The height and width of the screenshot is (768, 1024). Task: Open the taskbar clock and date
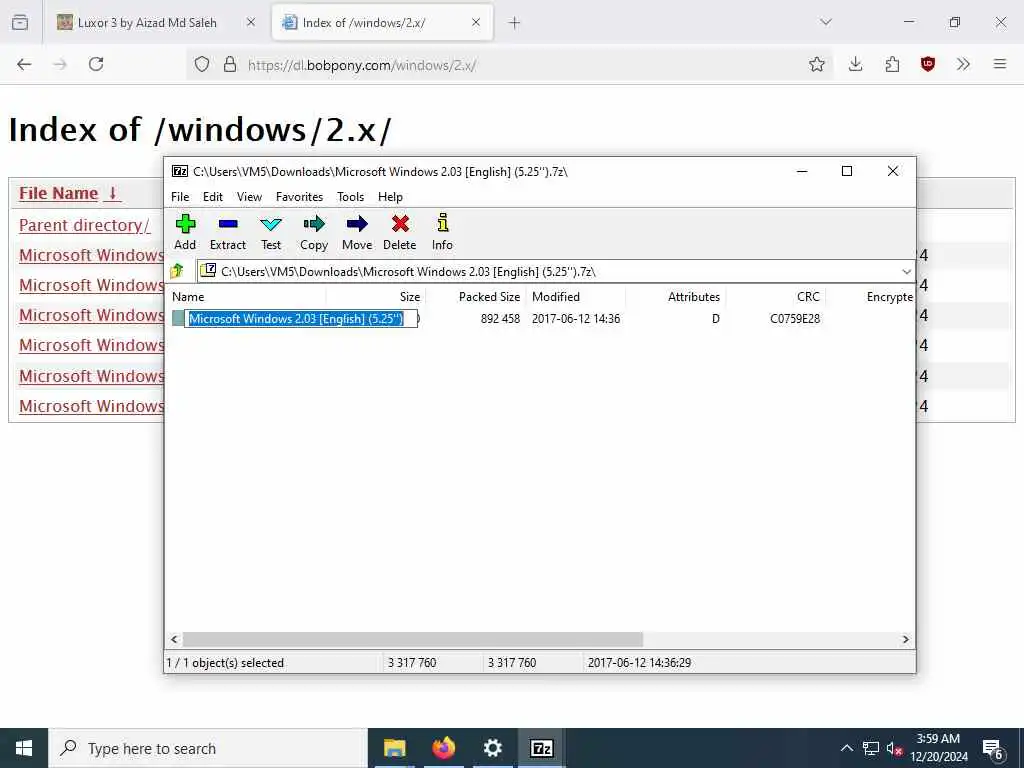(x=938, y=748)
